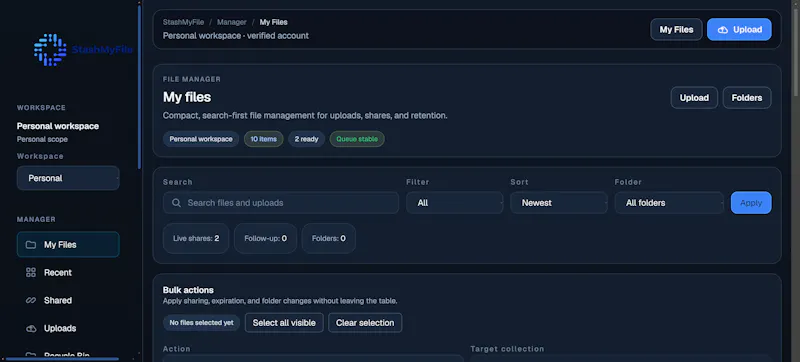The width and height of the screenshot is (800, 362).
Task: Click the blue Apply button
Action: 751,203
